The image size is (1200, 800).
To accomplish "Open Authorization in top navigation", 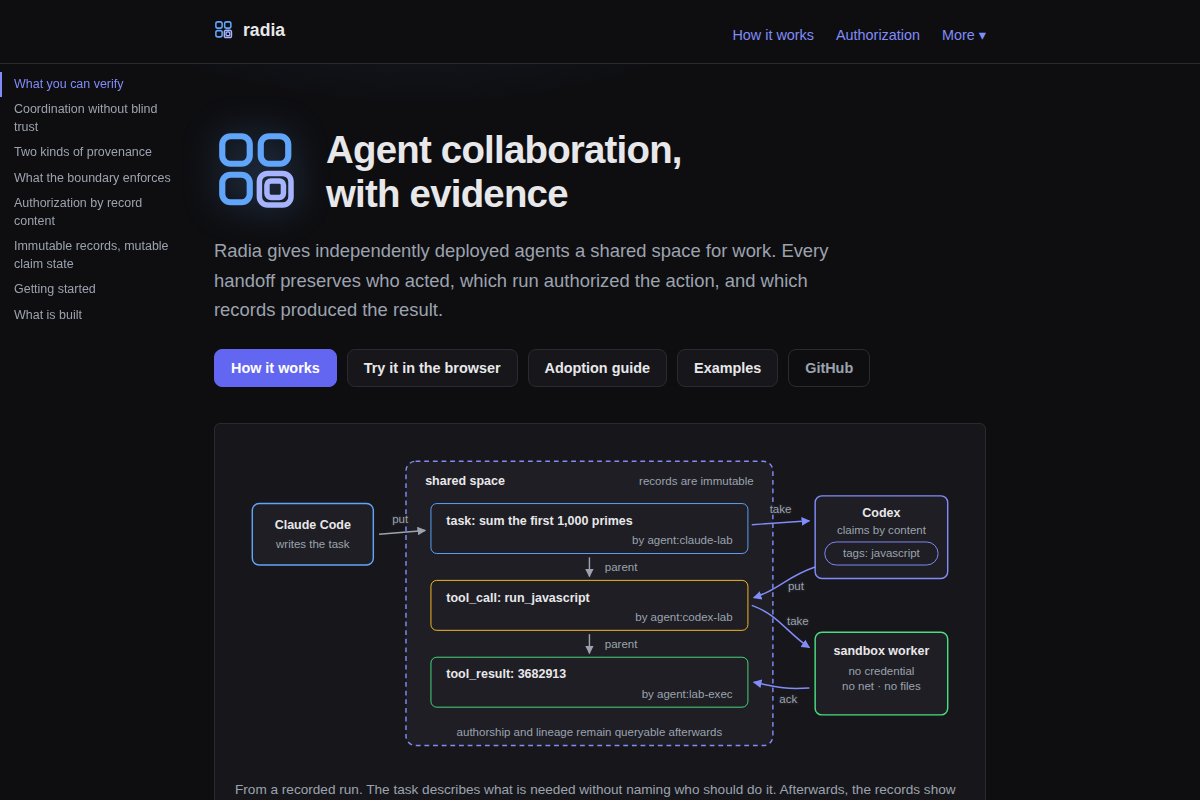I will pos(878,35).
